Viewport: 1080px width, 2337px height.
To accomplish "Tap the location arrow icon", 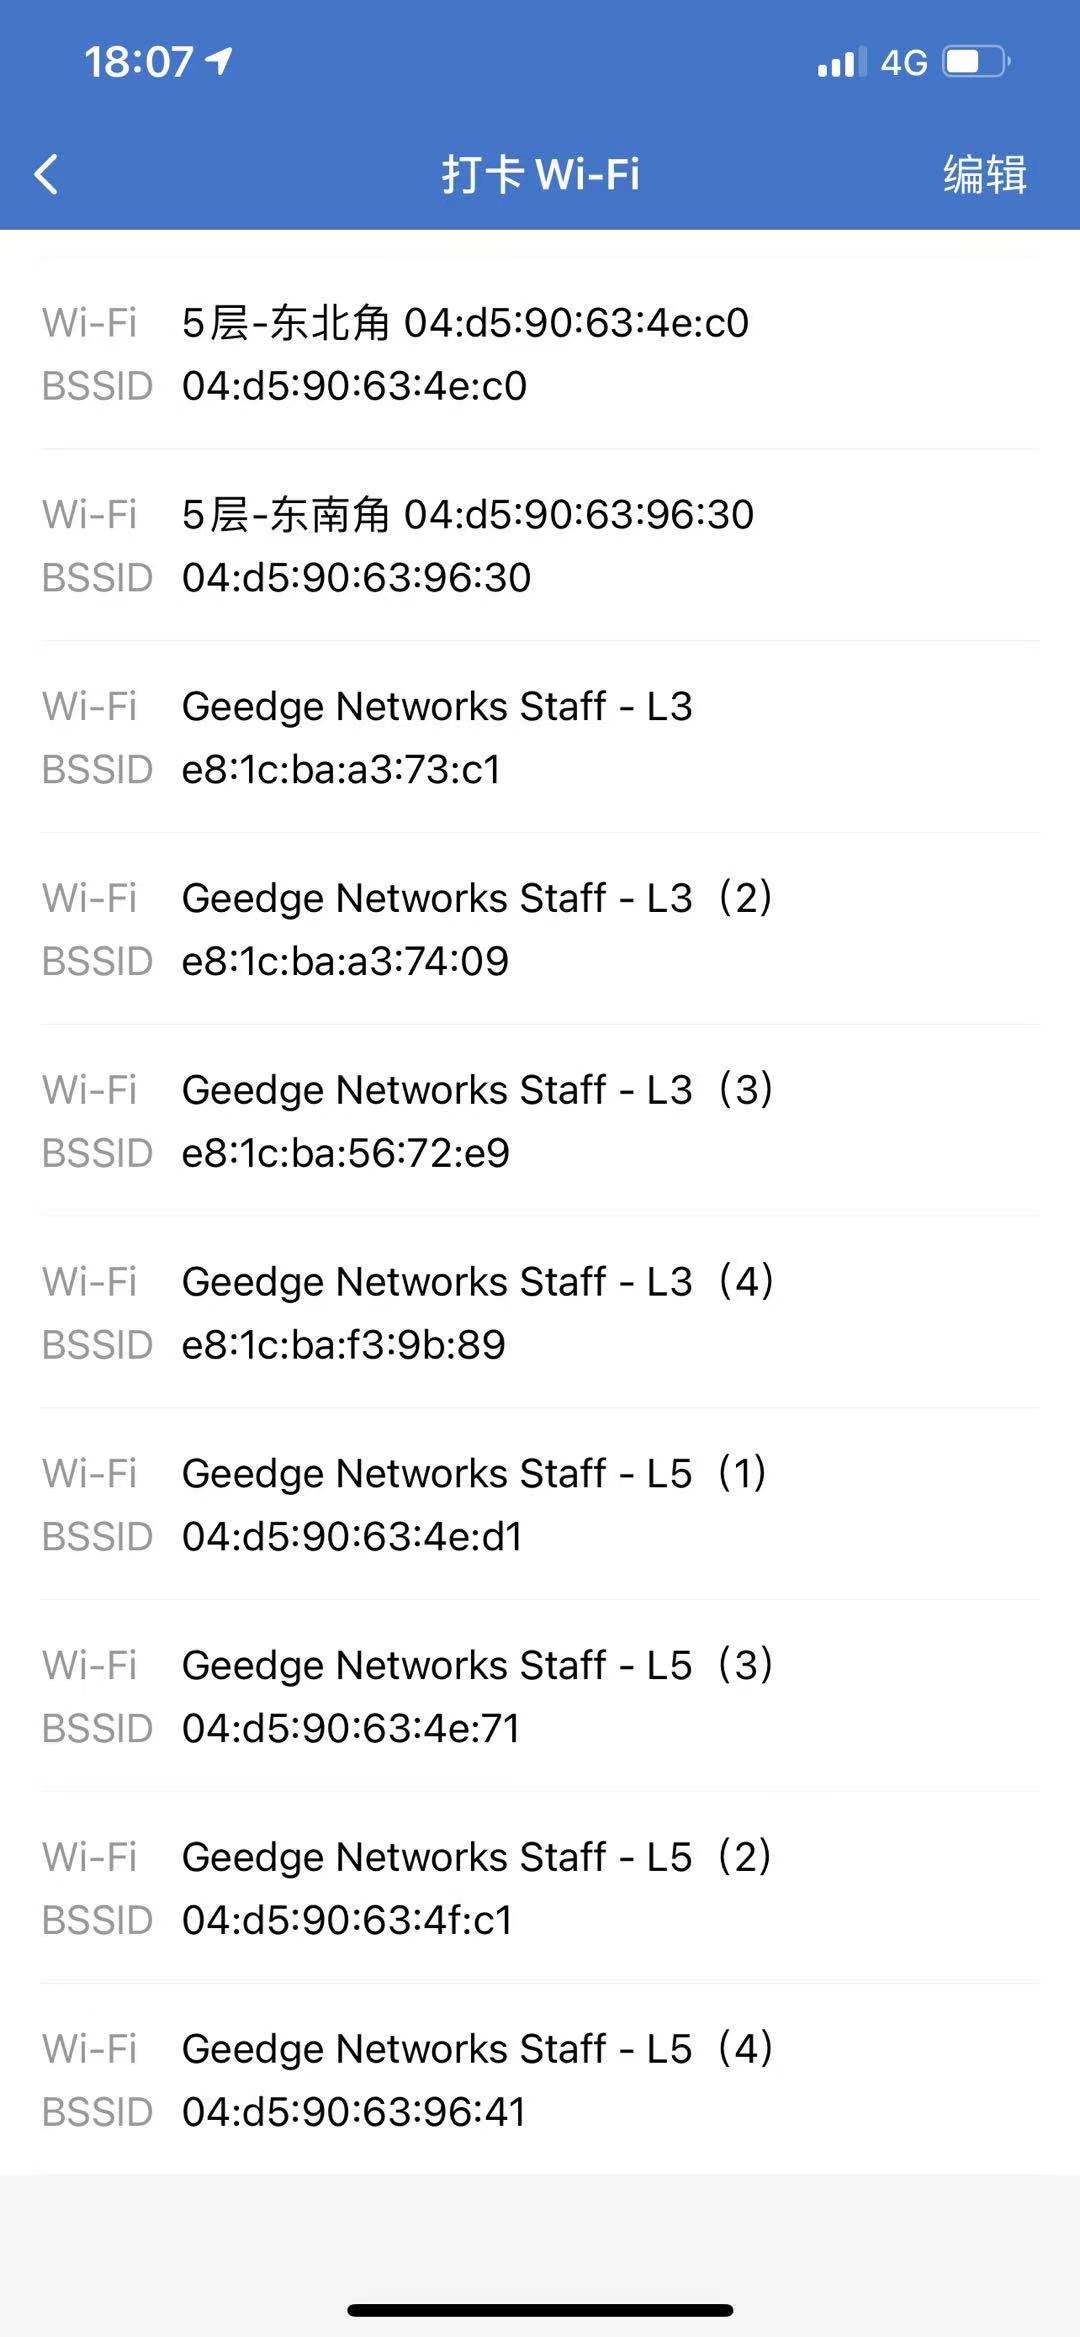I will pos(219,61).
